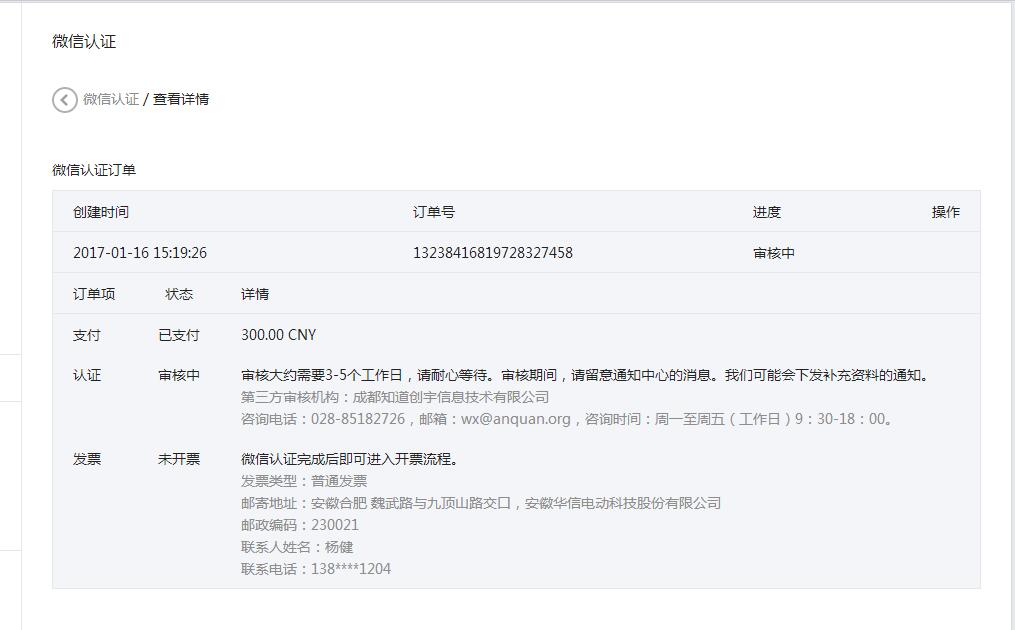Click the 操作 column header
Screen dimensions: 1015x630
tap(946, 212)
